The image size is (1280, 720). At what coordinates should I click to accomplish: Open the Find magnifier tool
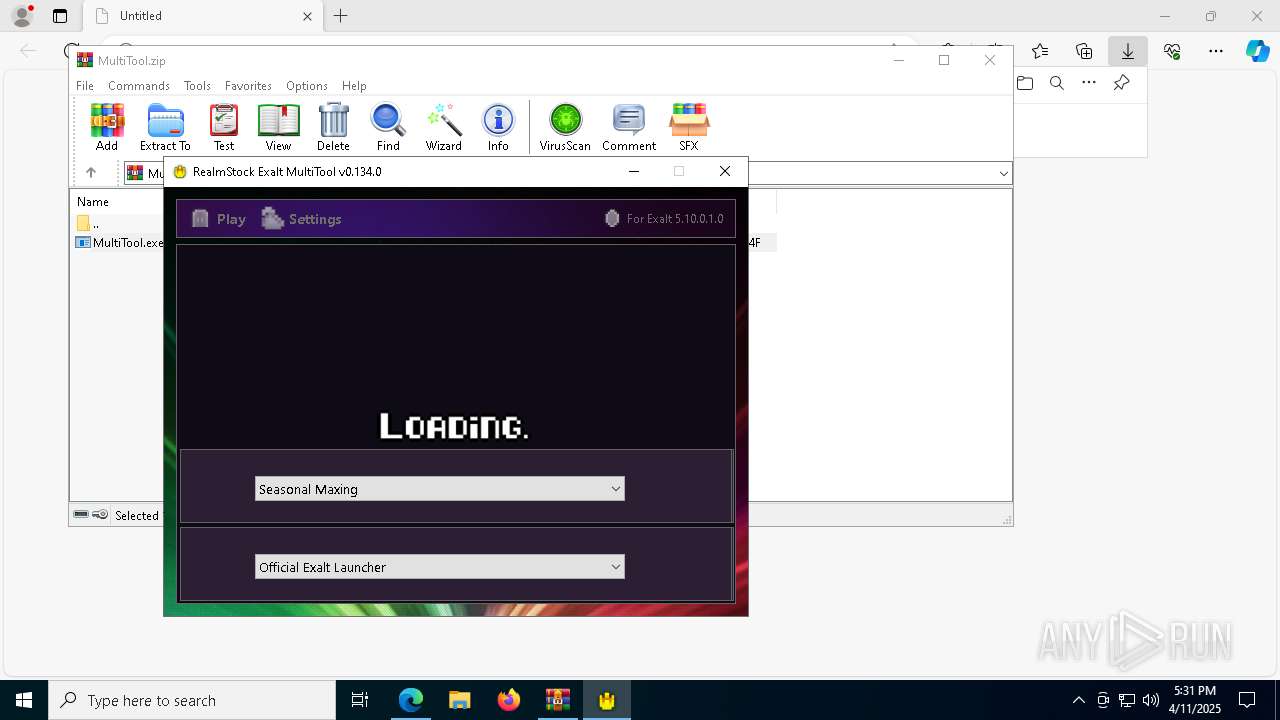(388, 127)
